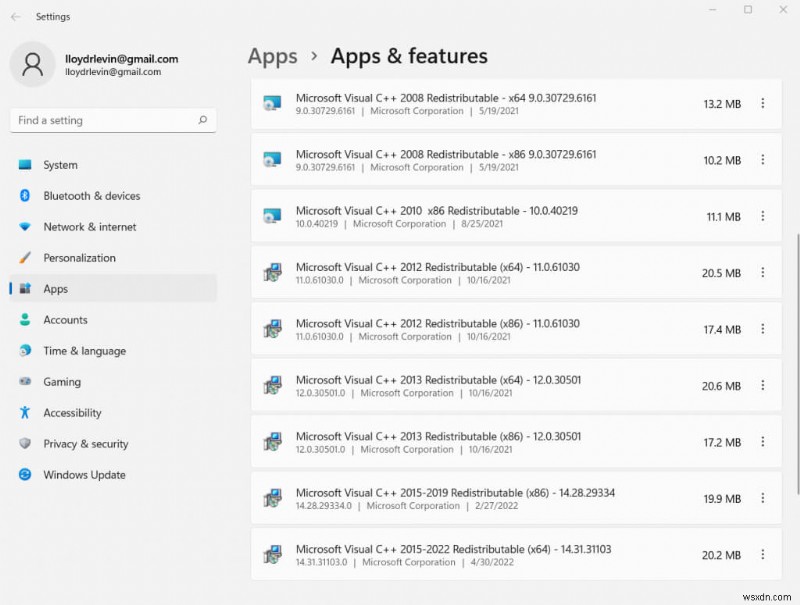
Task: Go to Bluetooth & devices
Action: tap(113, 196)
